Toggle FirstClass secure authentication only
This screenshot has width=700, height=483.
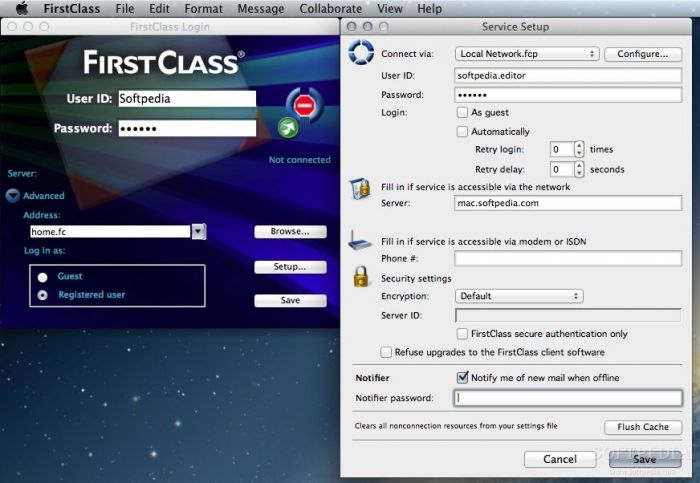462,334
